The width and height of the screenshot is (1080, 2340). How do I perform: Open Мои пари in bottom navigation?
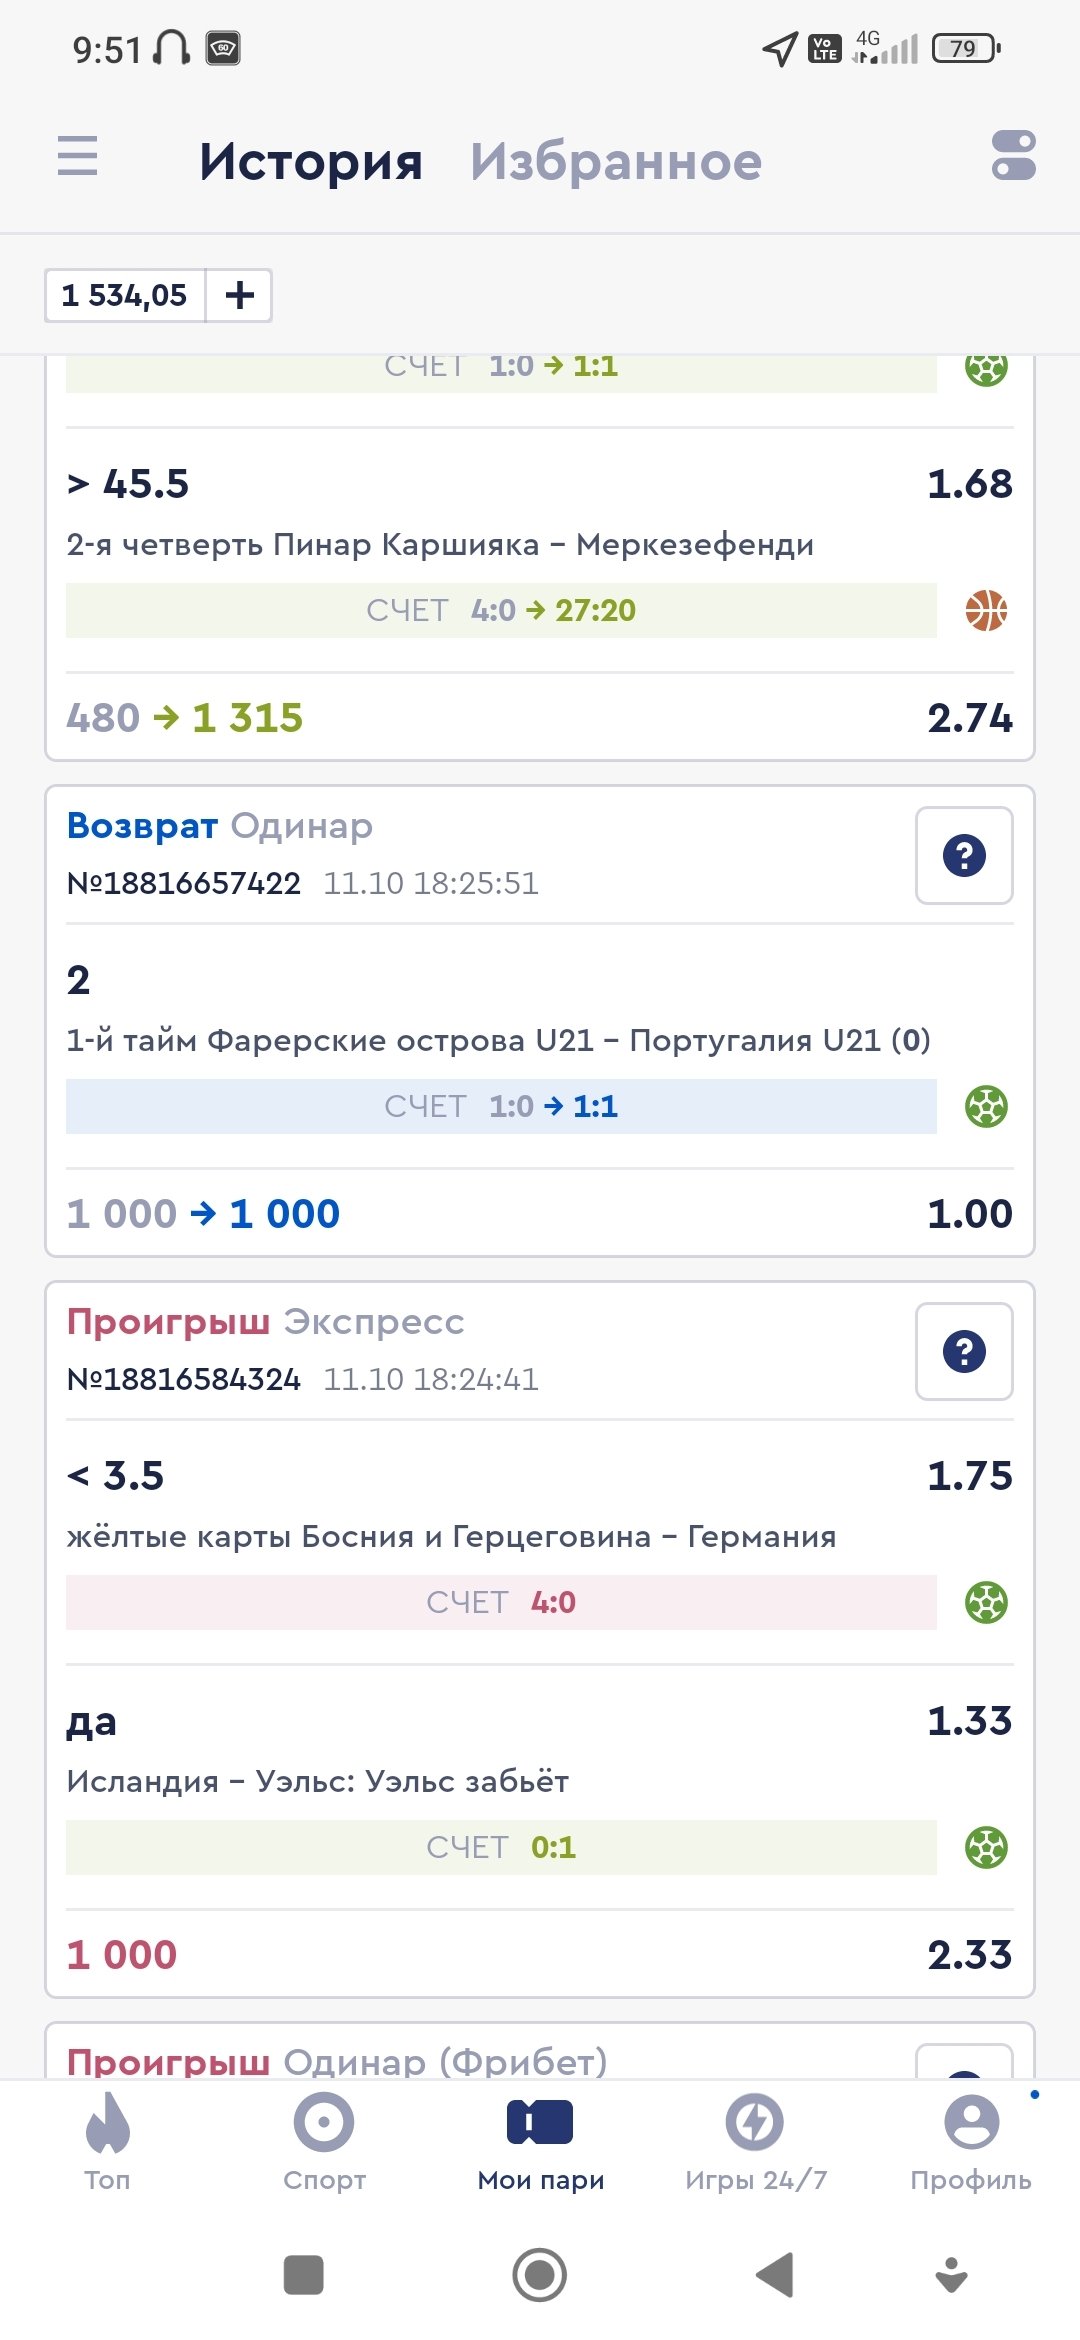pyautogui.click(x=540, y=2140)
